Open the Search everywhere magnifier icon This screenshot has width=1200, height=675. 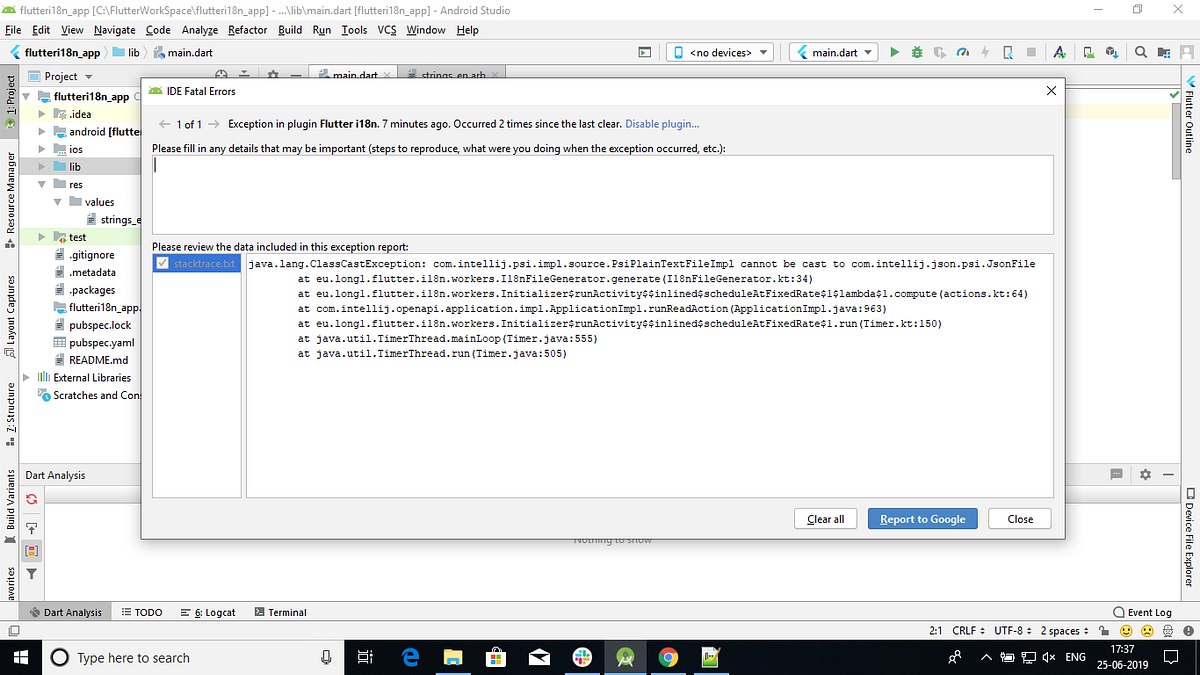click(x=1140, y=52)
